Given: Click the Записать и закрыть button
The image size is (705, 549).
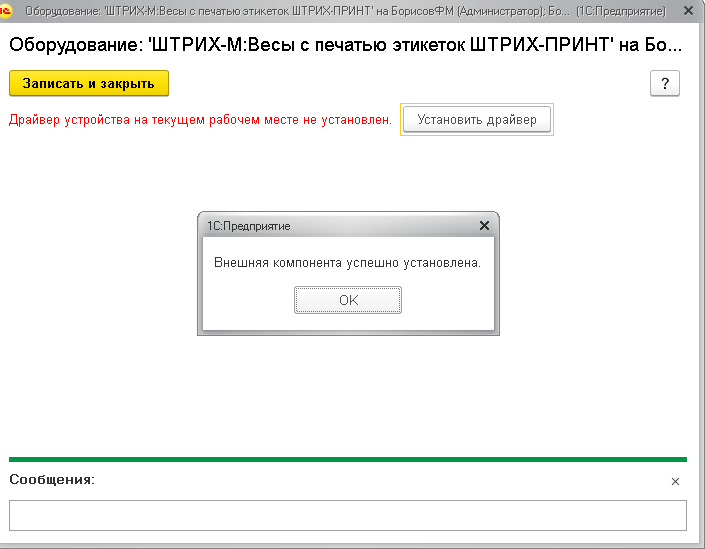Looking at the screenshot, I should click(x=89, y=83).
